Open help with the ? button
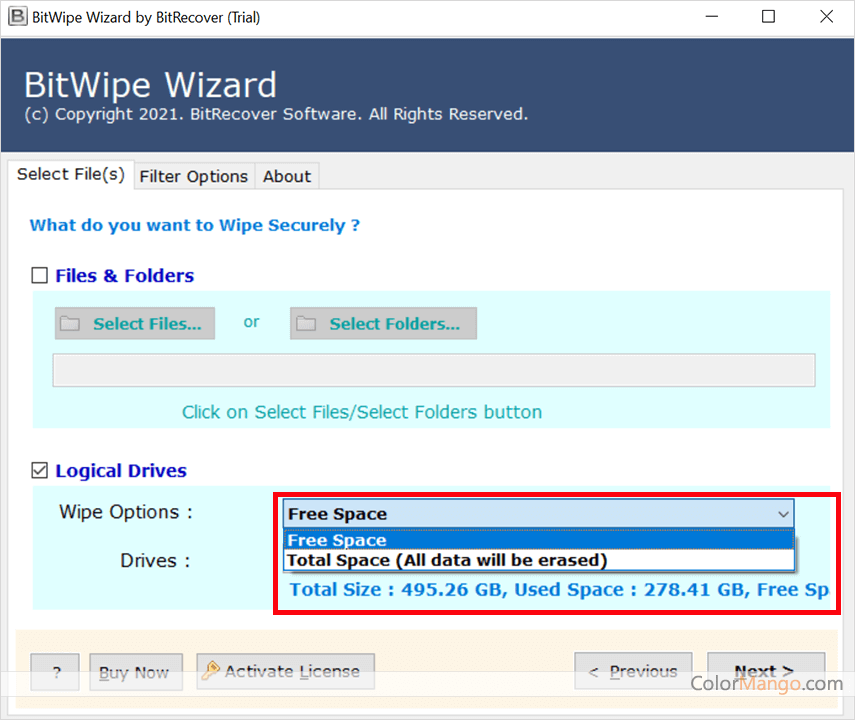 [x=55, y=672]
